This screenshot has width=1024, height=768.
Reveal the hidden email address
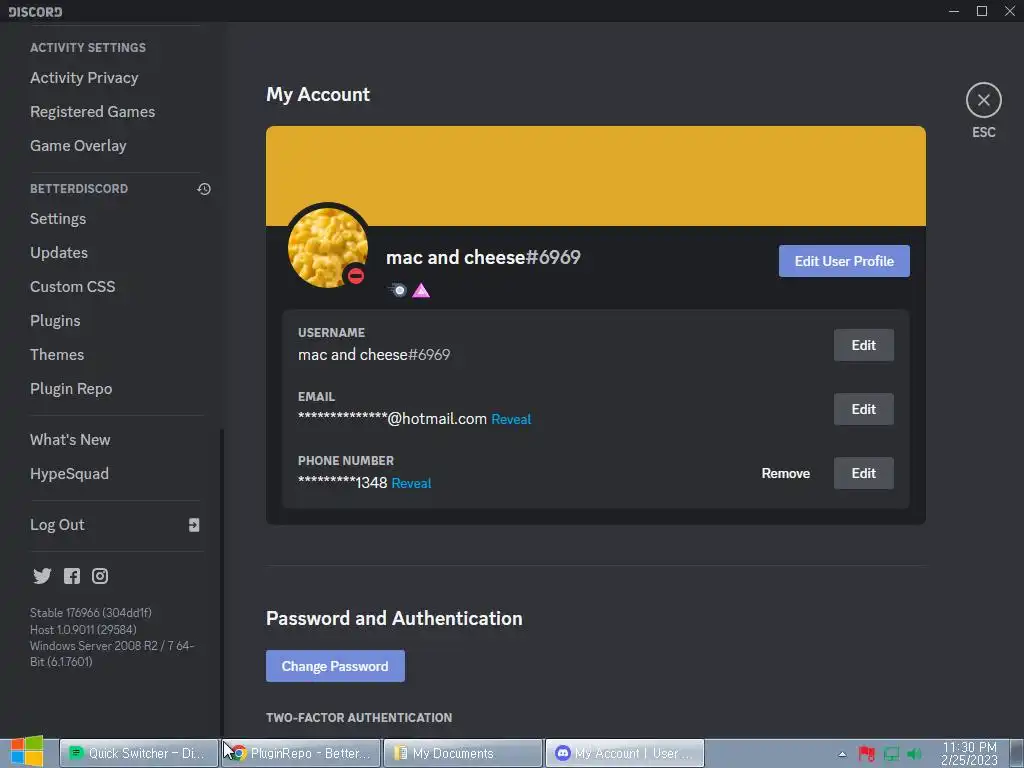pyautogui.click(x=511, y=419)
